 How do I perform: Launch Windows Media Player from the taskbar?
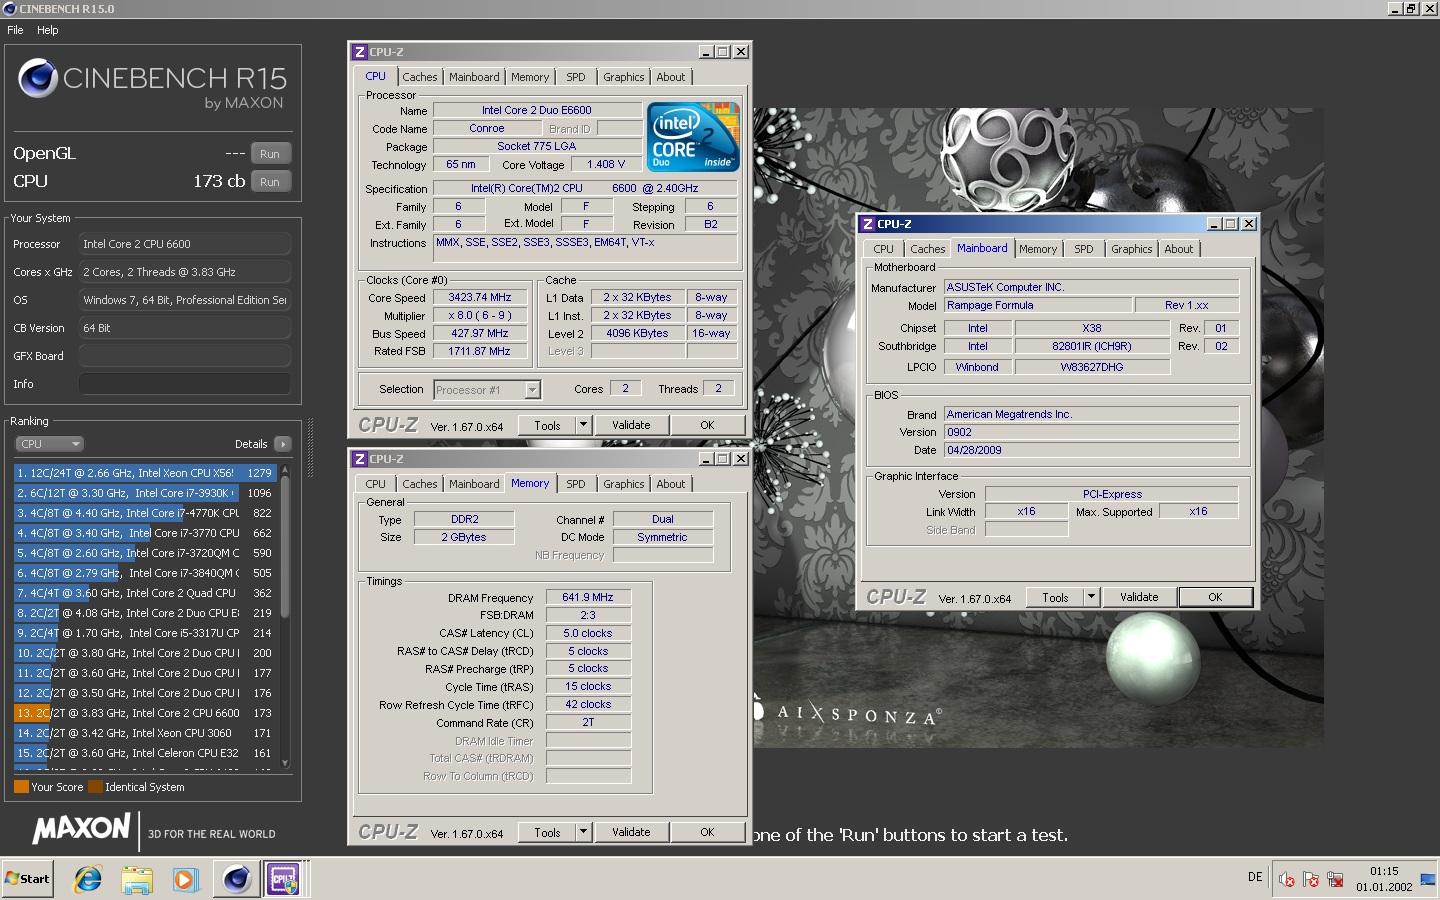click(x=186, y=879)
